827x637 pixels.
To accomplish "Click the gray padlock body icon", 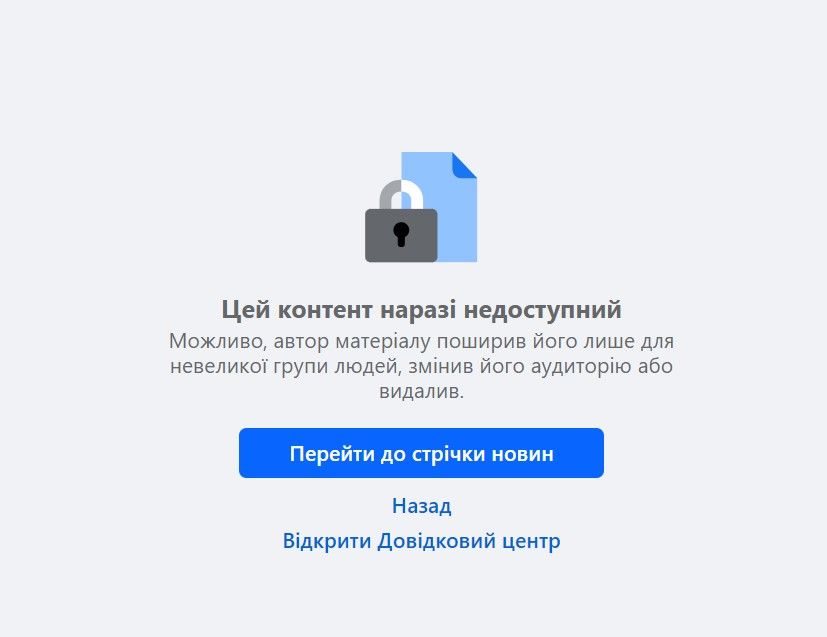I will [x=401, y=236].
